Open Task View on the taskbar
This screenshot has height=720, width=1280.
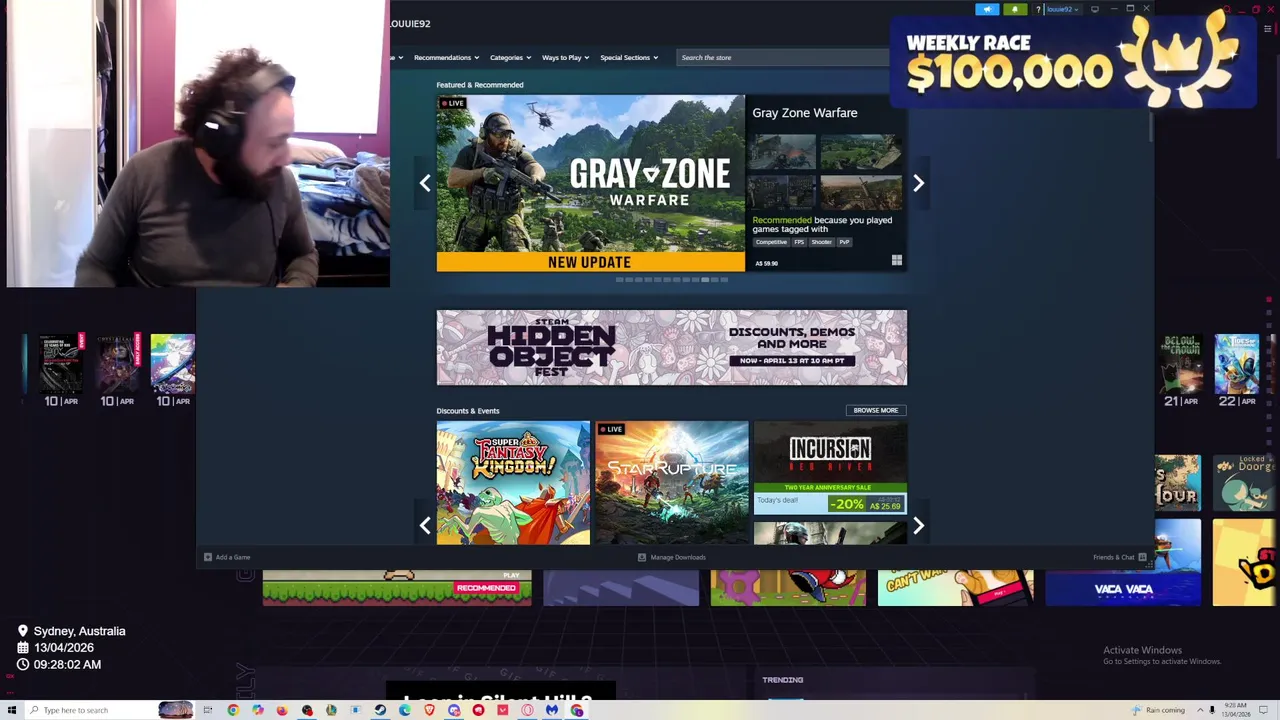(x=208, y=710)
